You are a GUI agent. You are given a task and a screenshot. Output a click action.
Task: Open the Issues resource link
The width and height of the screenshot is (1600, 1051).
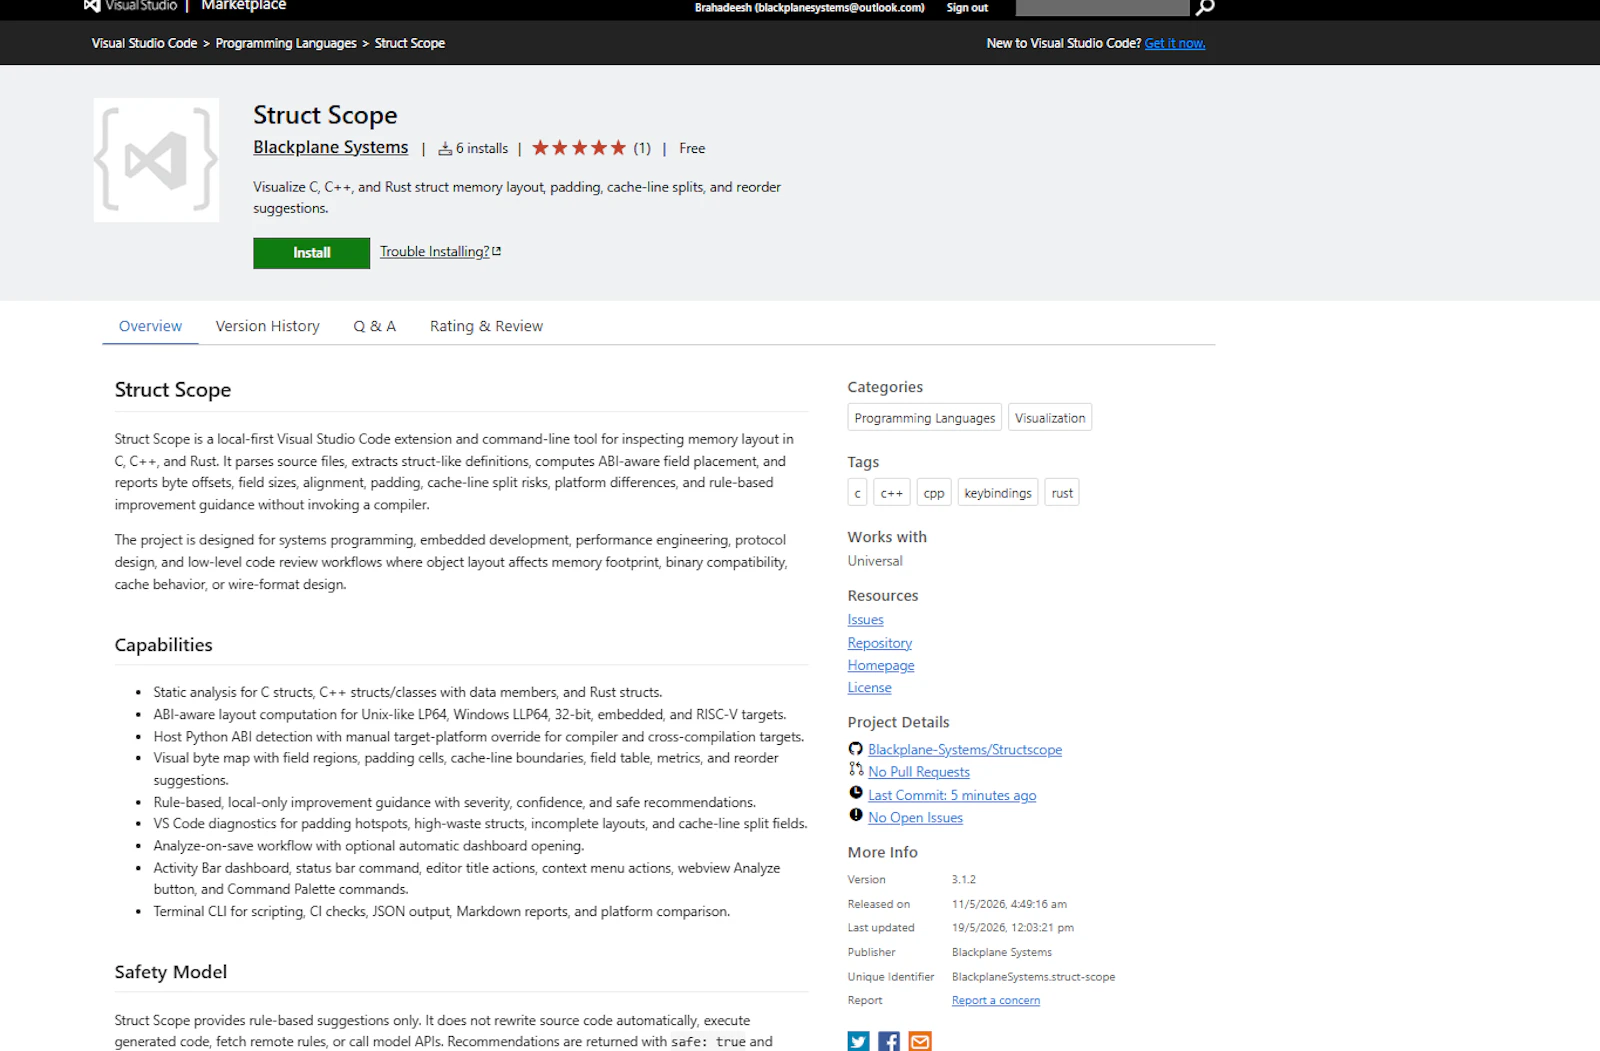(866, 620)
